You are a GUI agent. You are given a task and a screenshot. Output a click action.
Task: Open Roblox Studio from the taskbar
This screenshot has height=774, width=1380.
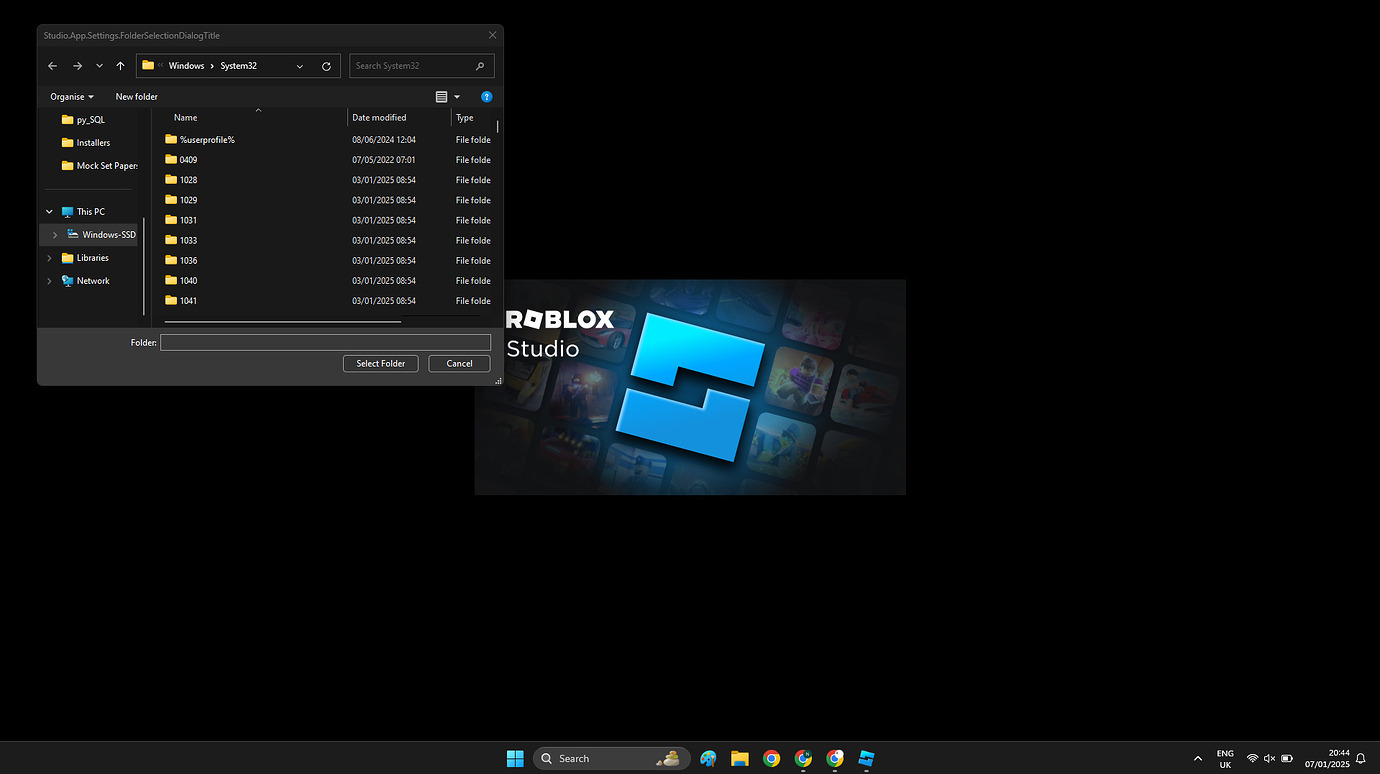[x=866, y=758]
